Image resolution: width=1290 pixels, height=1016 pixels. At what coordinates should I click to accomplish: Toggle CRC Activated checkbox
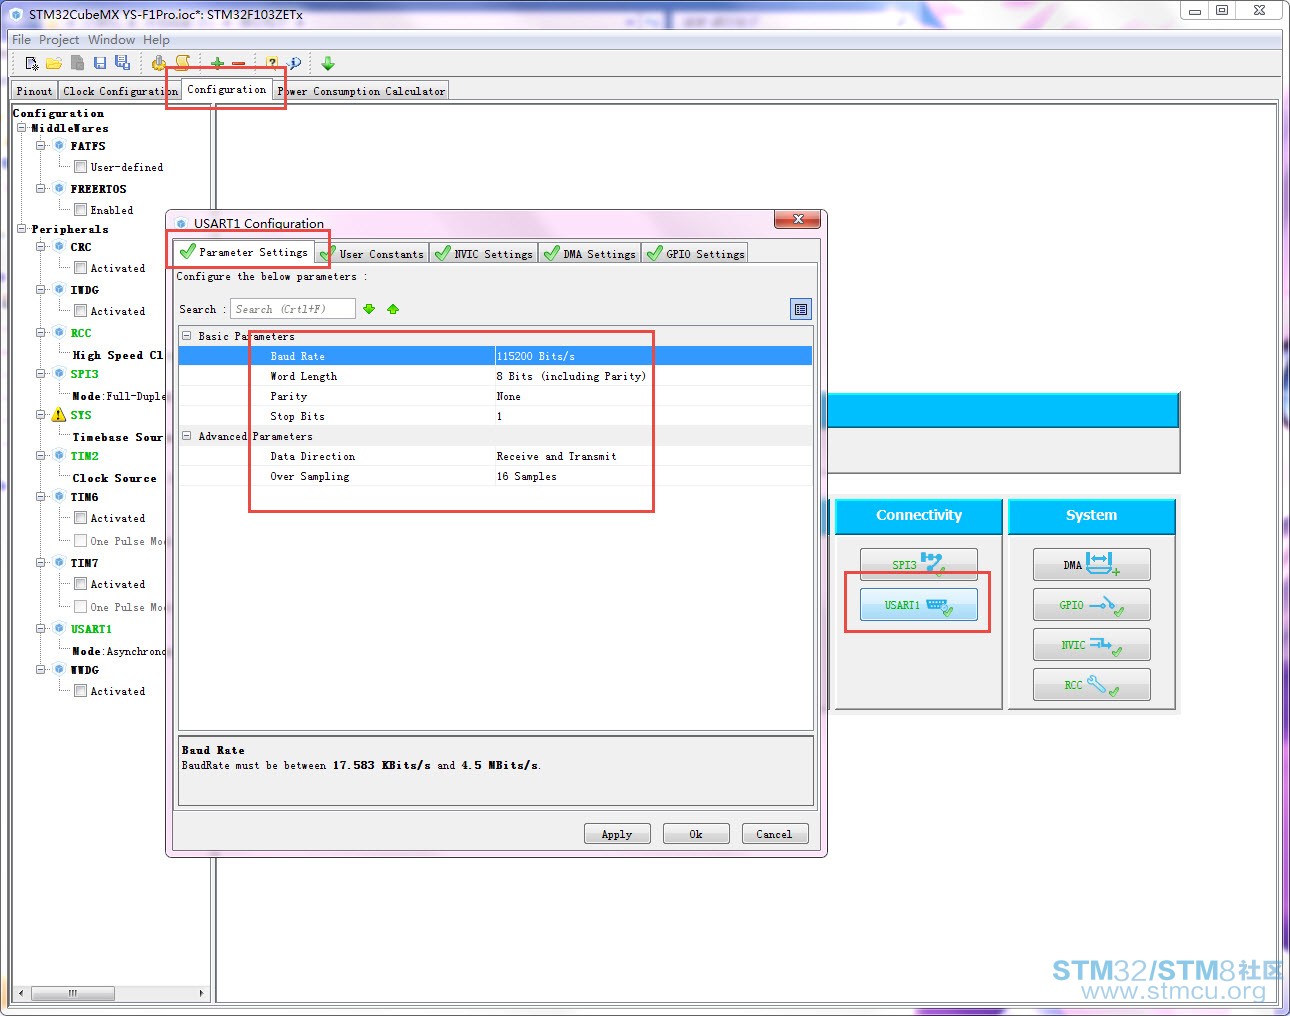[80, 267]
